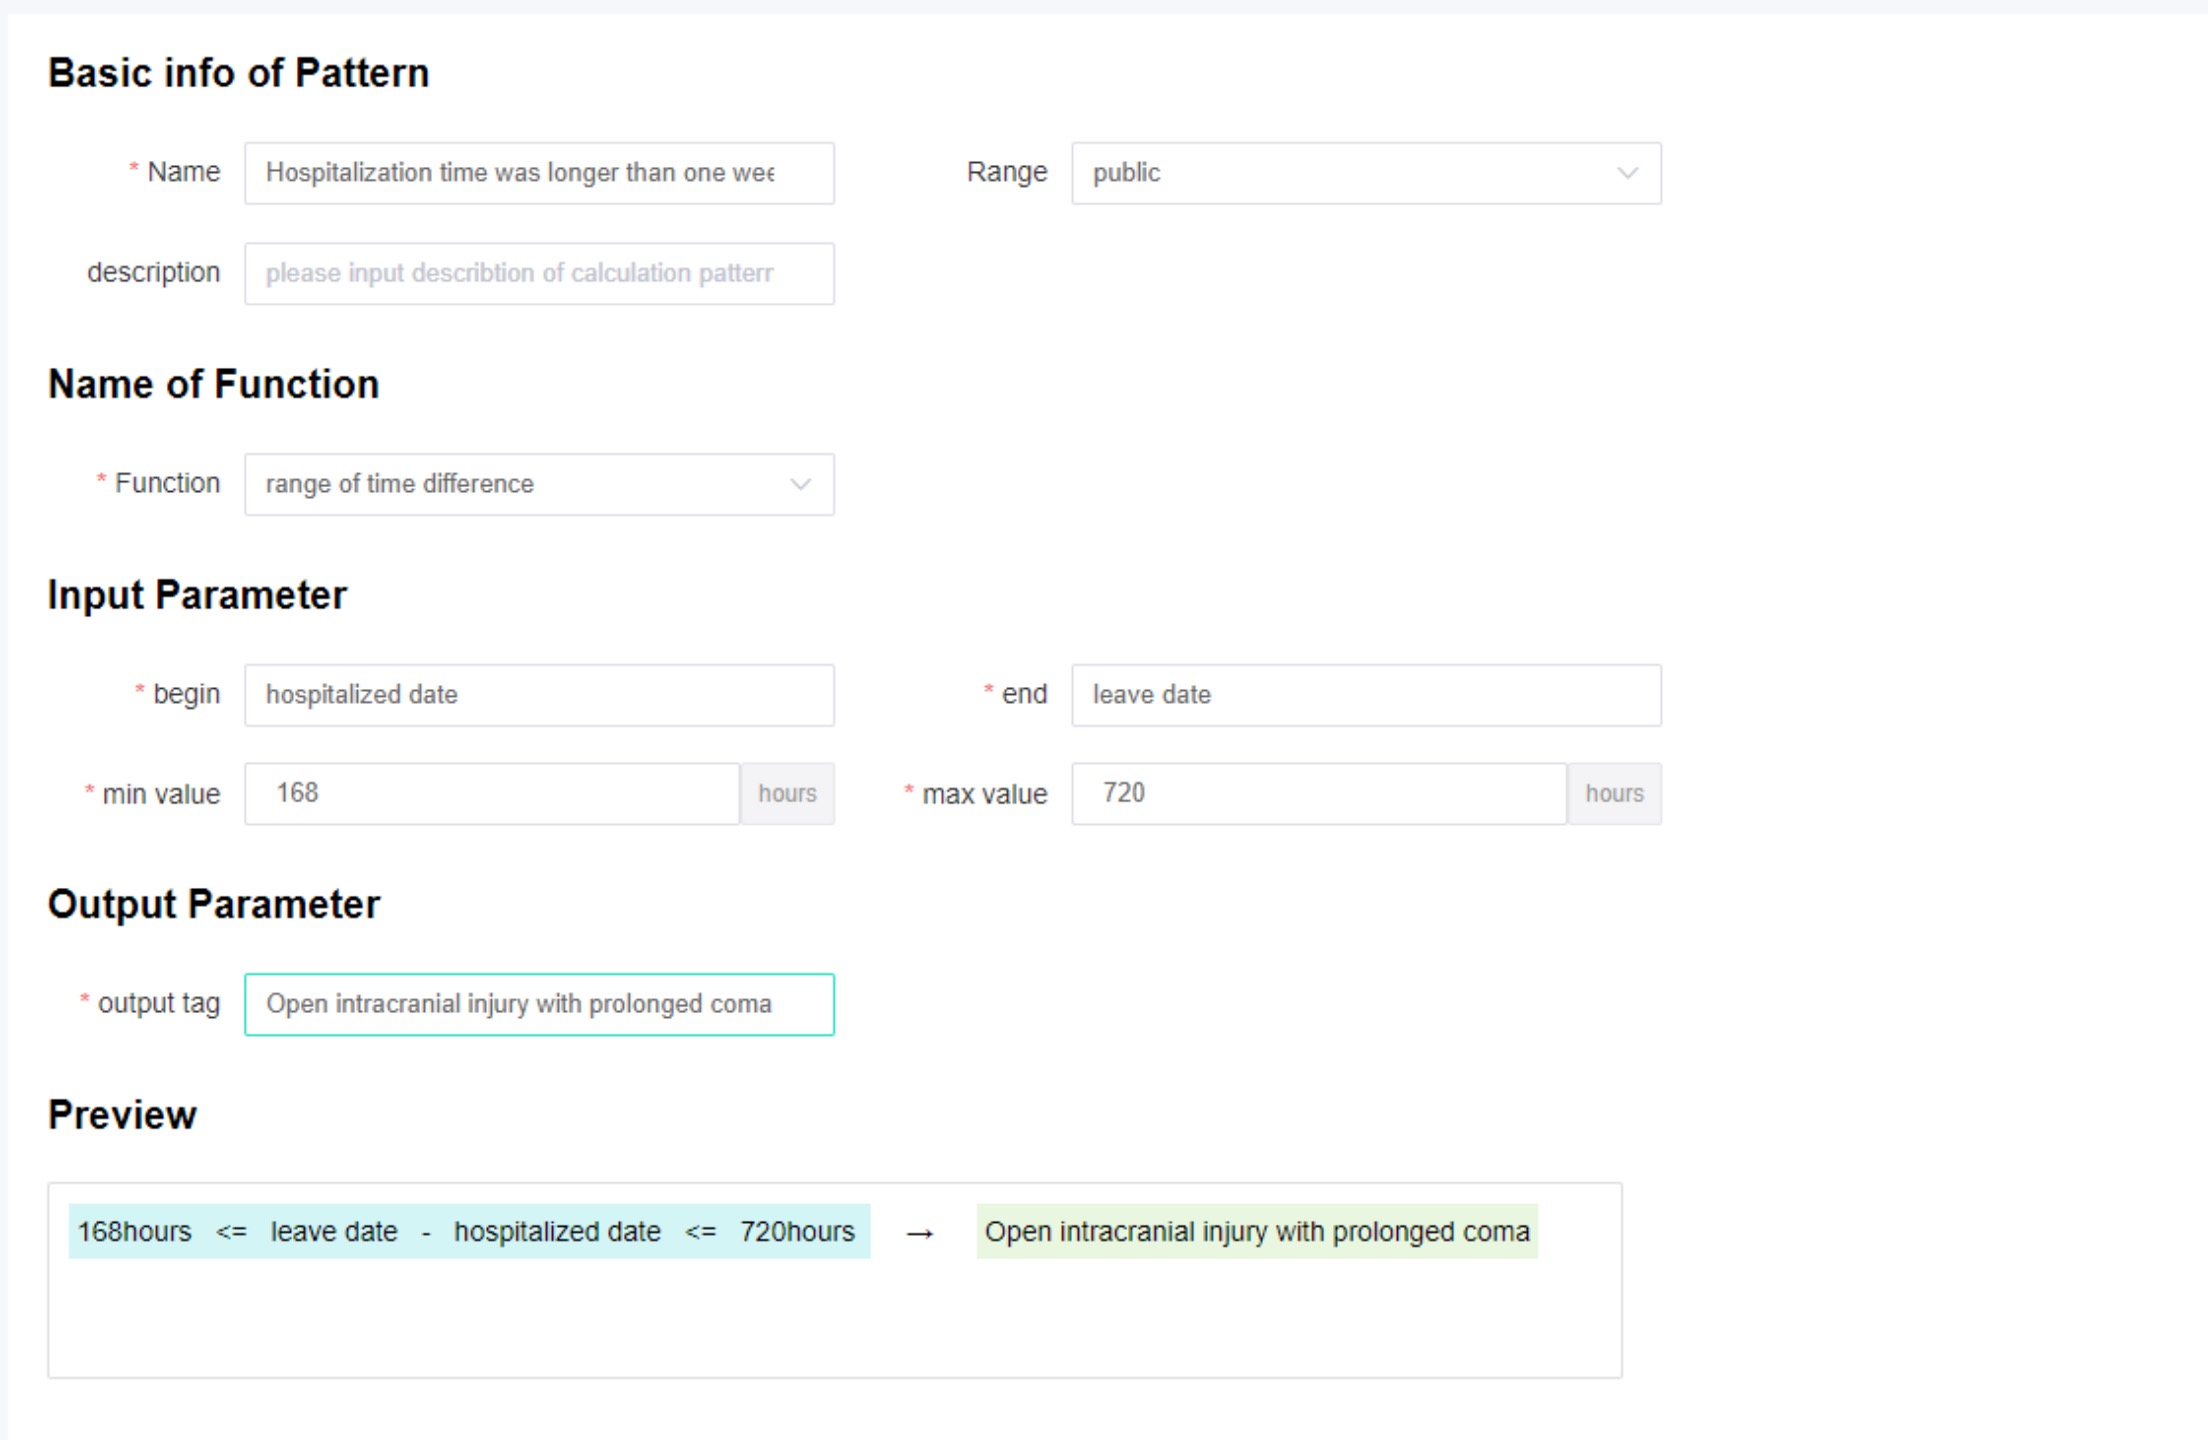Click the output tag label

coord(158,1004)
